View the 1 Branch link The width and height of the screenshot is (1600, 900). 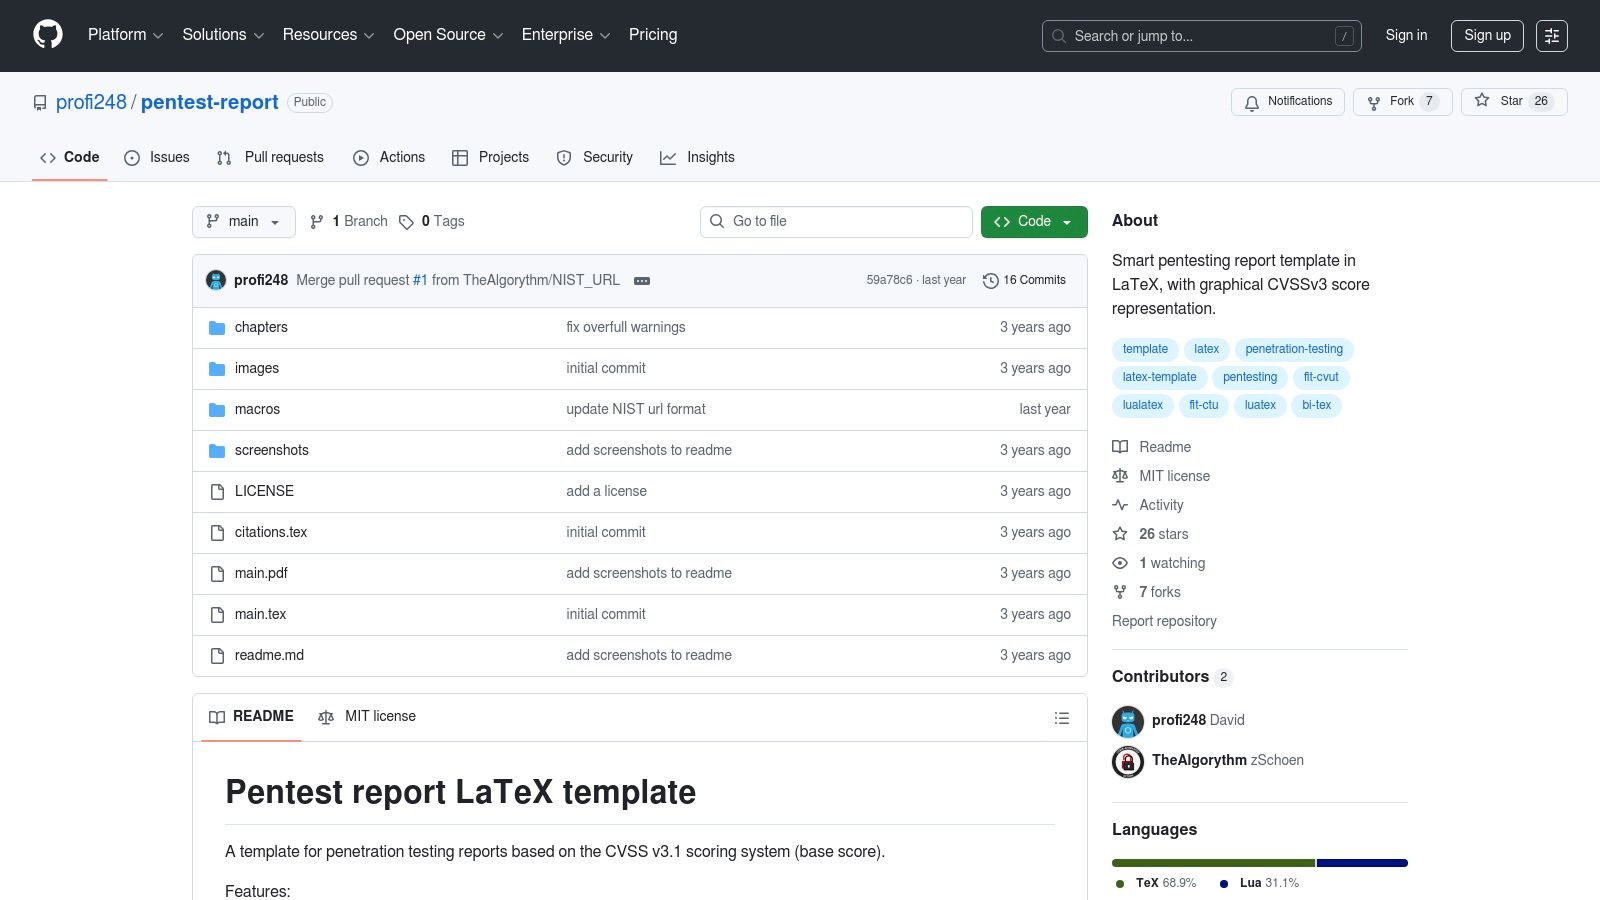[349, 222]
